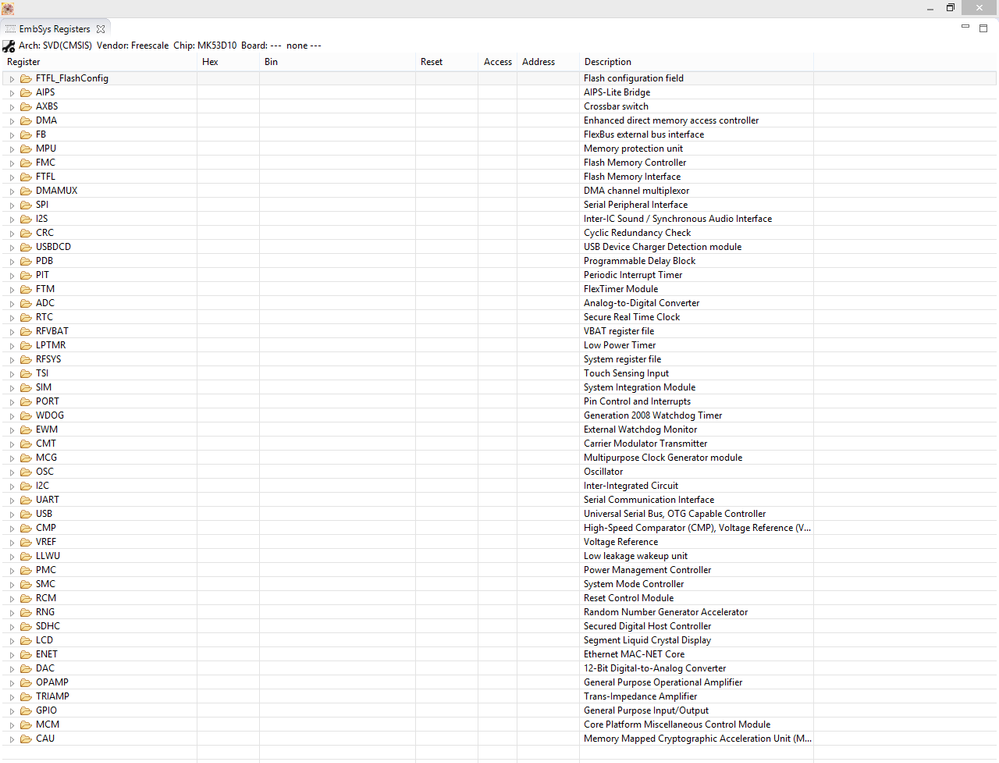Viewport: 999px width, 763px height.
Task: Expand the FB register group
Action: [11, 135]
